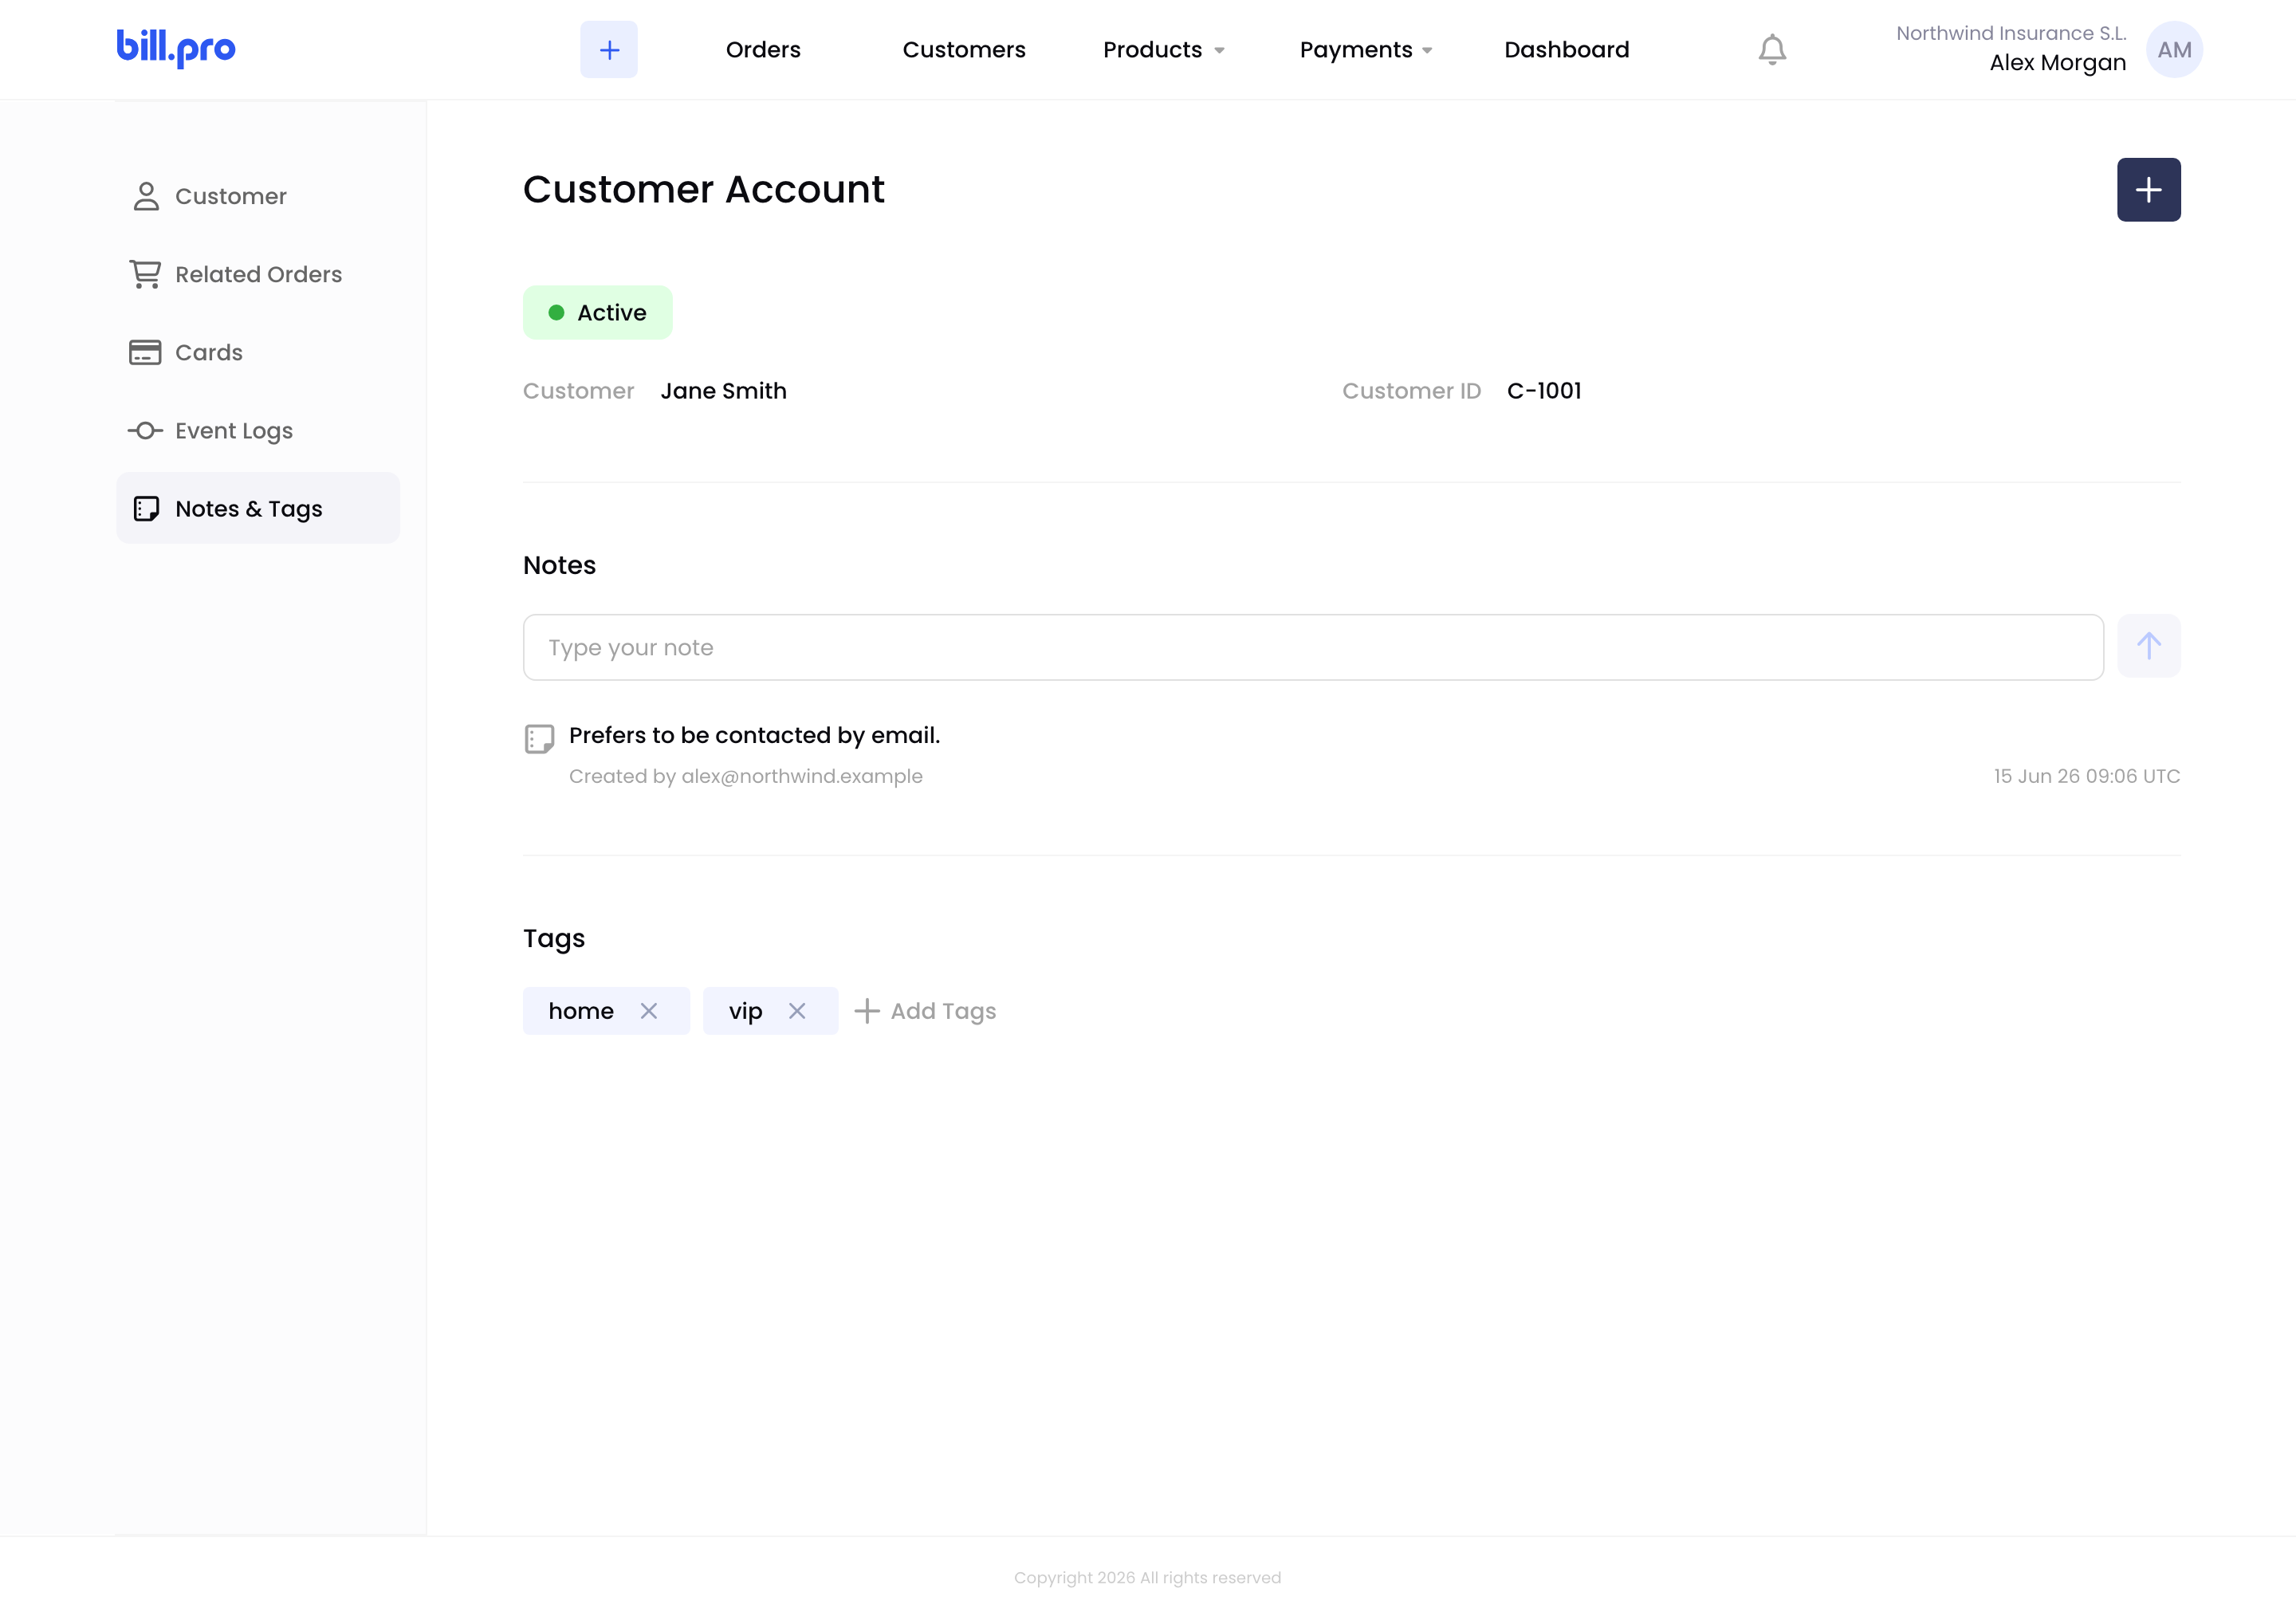The image size is (2296, 1612).
Task: Click Northwind Insurance S.L. company name
Action: coord(2011,33)
